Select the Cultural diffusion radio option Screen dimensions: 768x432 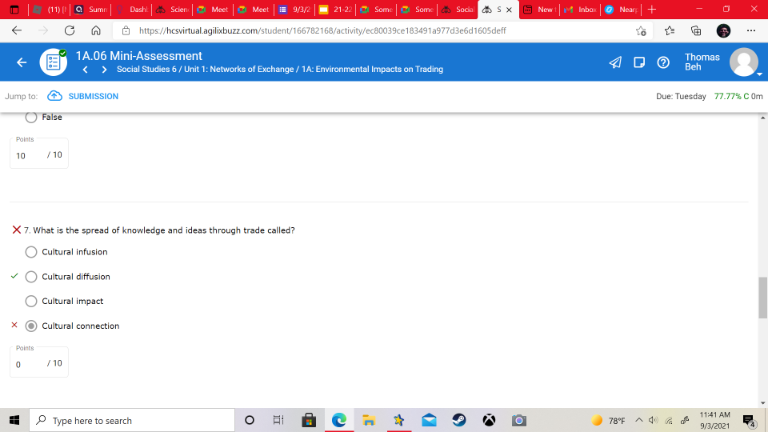click(x=31, y=277)
